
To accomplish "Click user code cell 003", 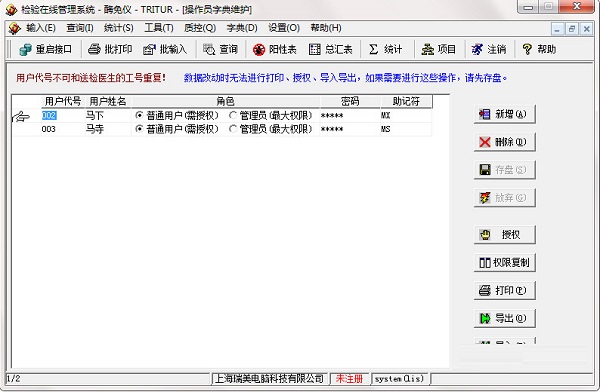I will tap(62, 129).
